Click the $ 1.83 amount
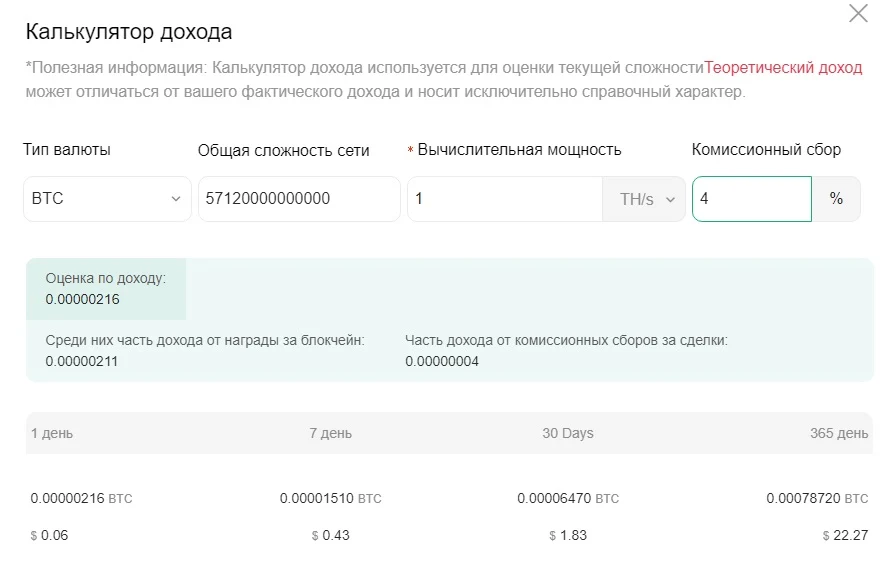This screenshot has width=890, height=581. pos(568,535)
